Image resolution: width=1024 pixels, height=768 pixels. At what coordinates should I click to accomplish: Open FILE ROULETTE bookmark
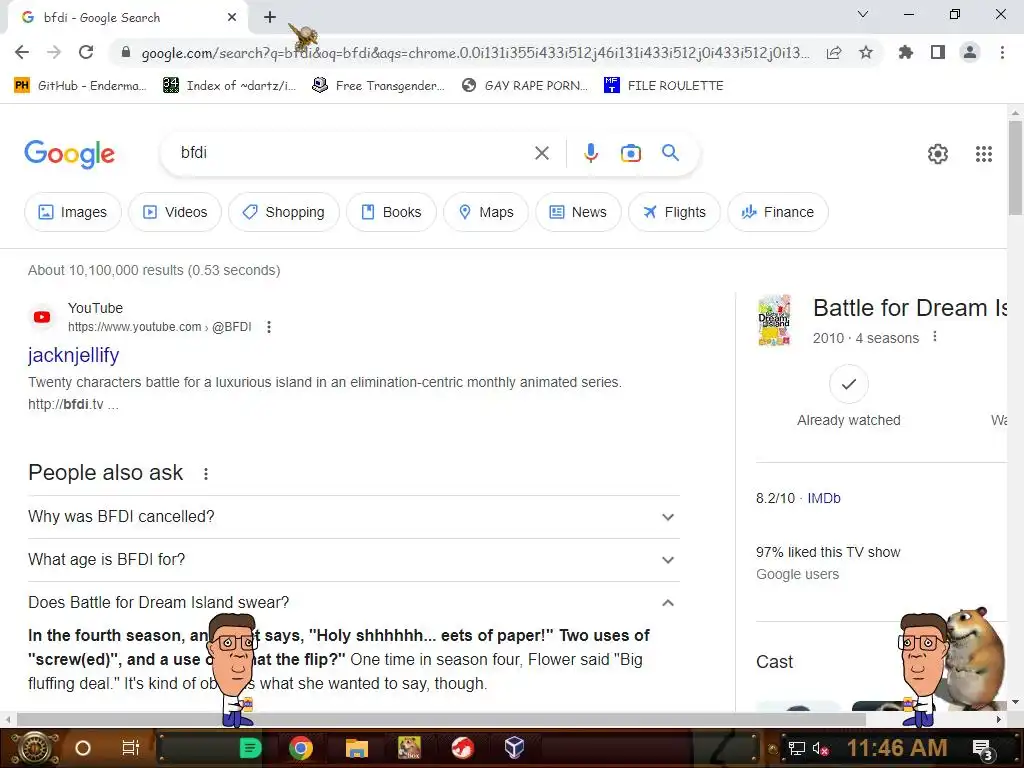(x=664, y=86)
